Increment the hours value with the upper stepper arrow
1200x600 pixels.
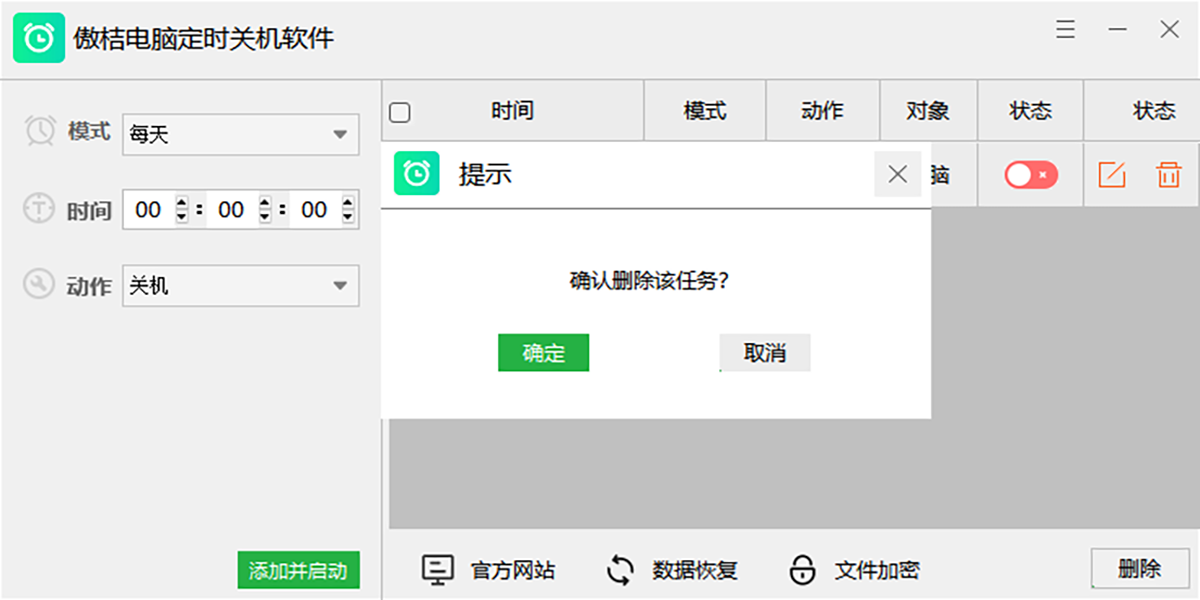pos(179,203)
